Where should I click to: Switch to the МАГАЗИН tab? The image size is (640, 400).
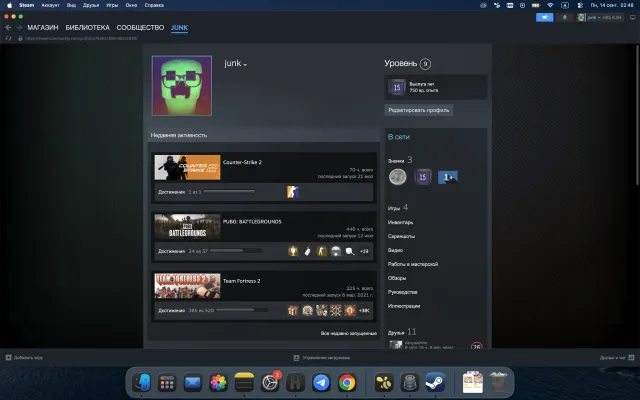coord(43,27)
